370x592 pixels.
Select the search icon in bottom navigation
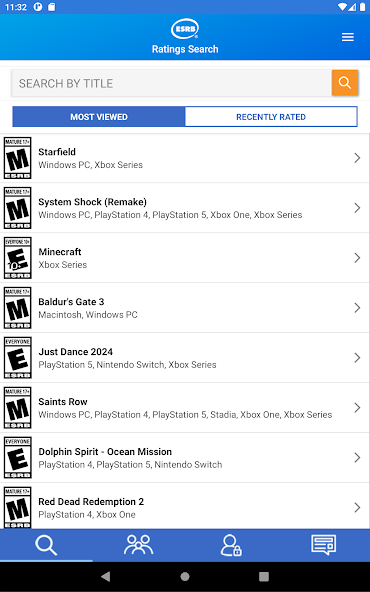46,545
